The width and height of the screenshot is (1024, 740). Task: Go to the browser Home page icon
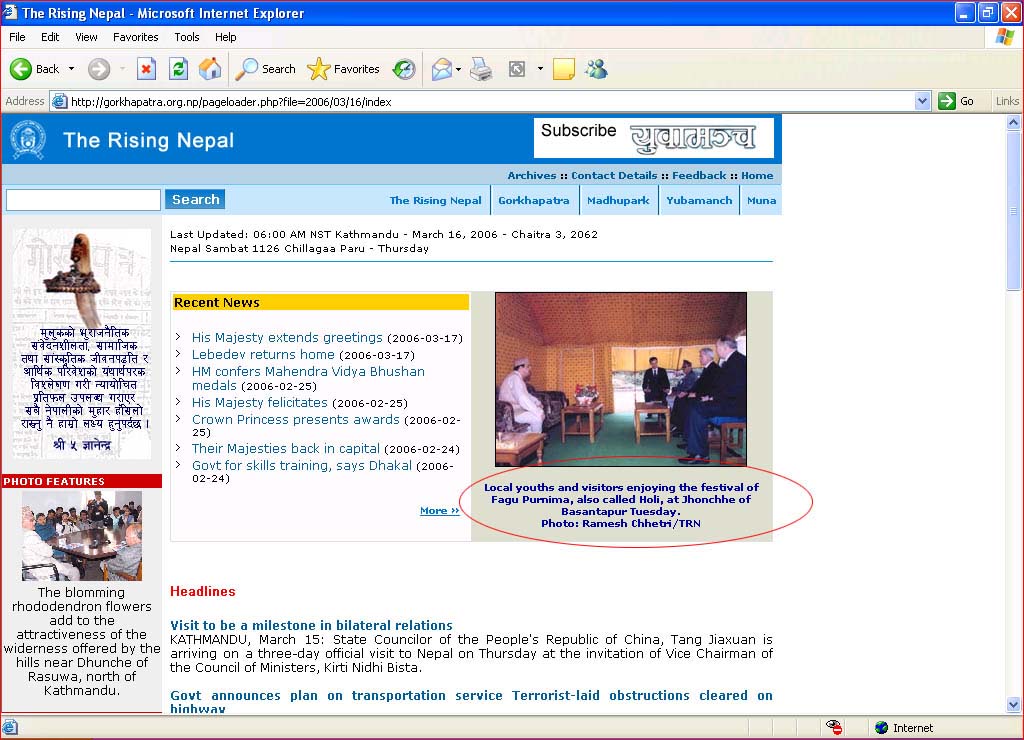pyautogui.click(x=210, y=69)
